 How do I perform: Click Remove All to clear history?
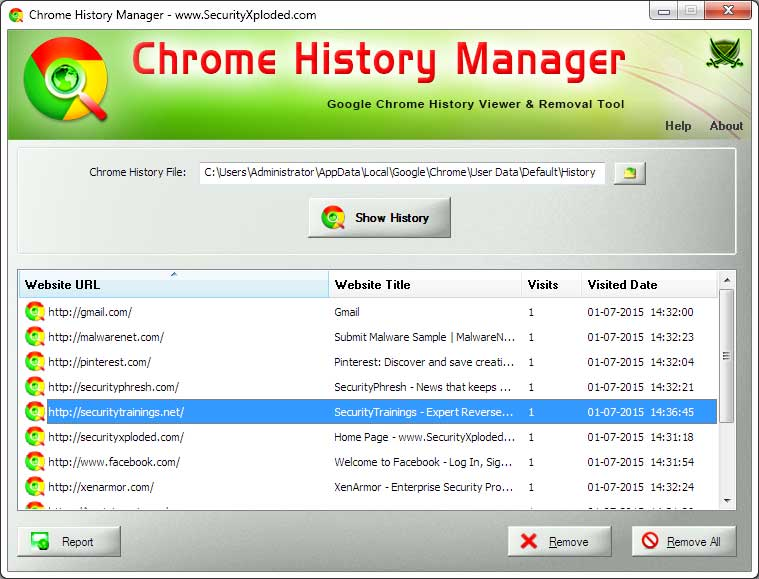pos(683,542)
